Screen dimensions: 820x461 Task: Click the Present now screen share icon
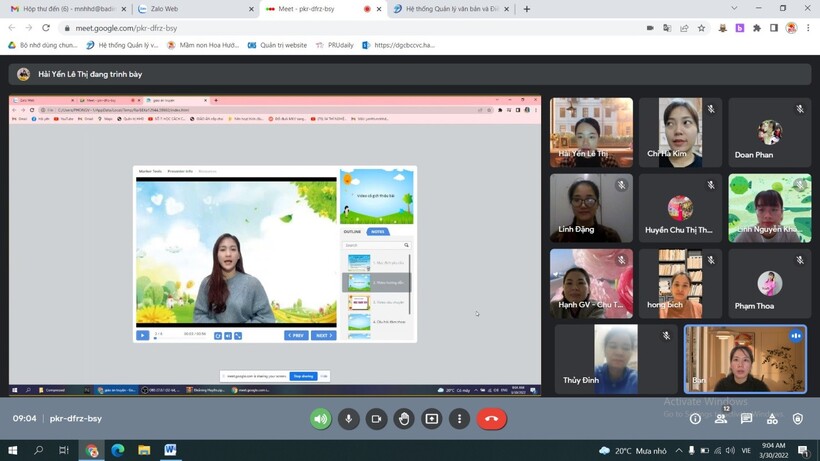(432, 419)
